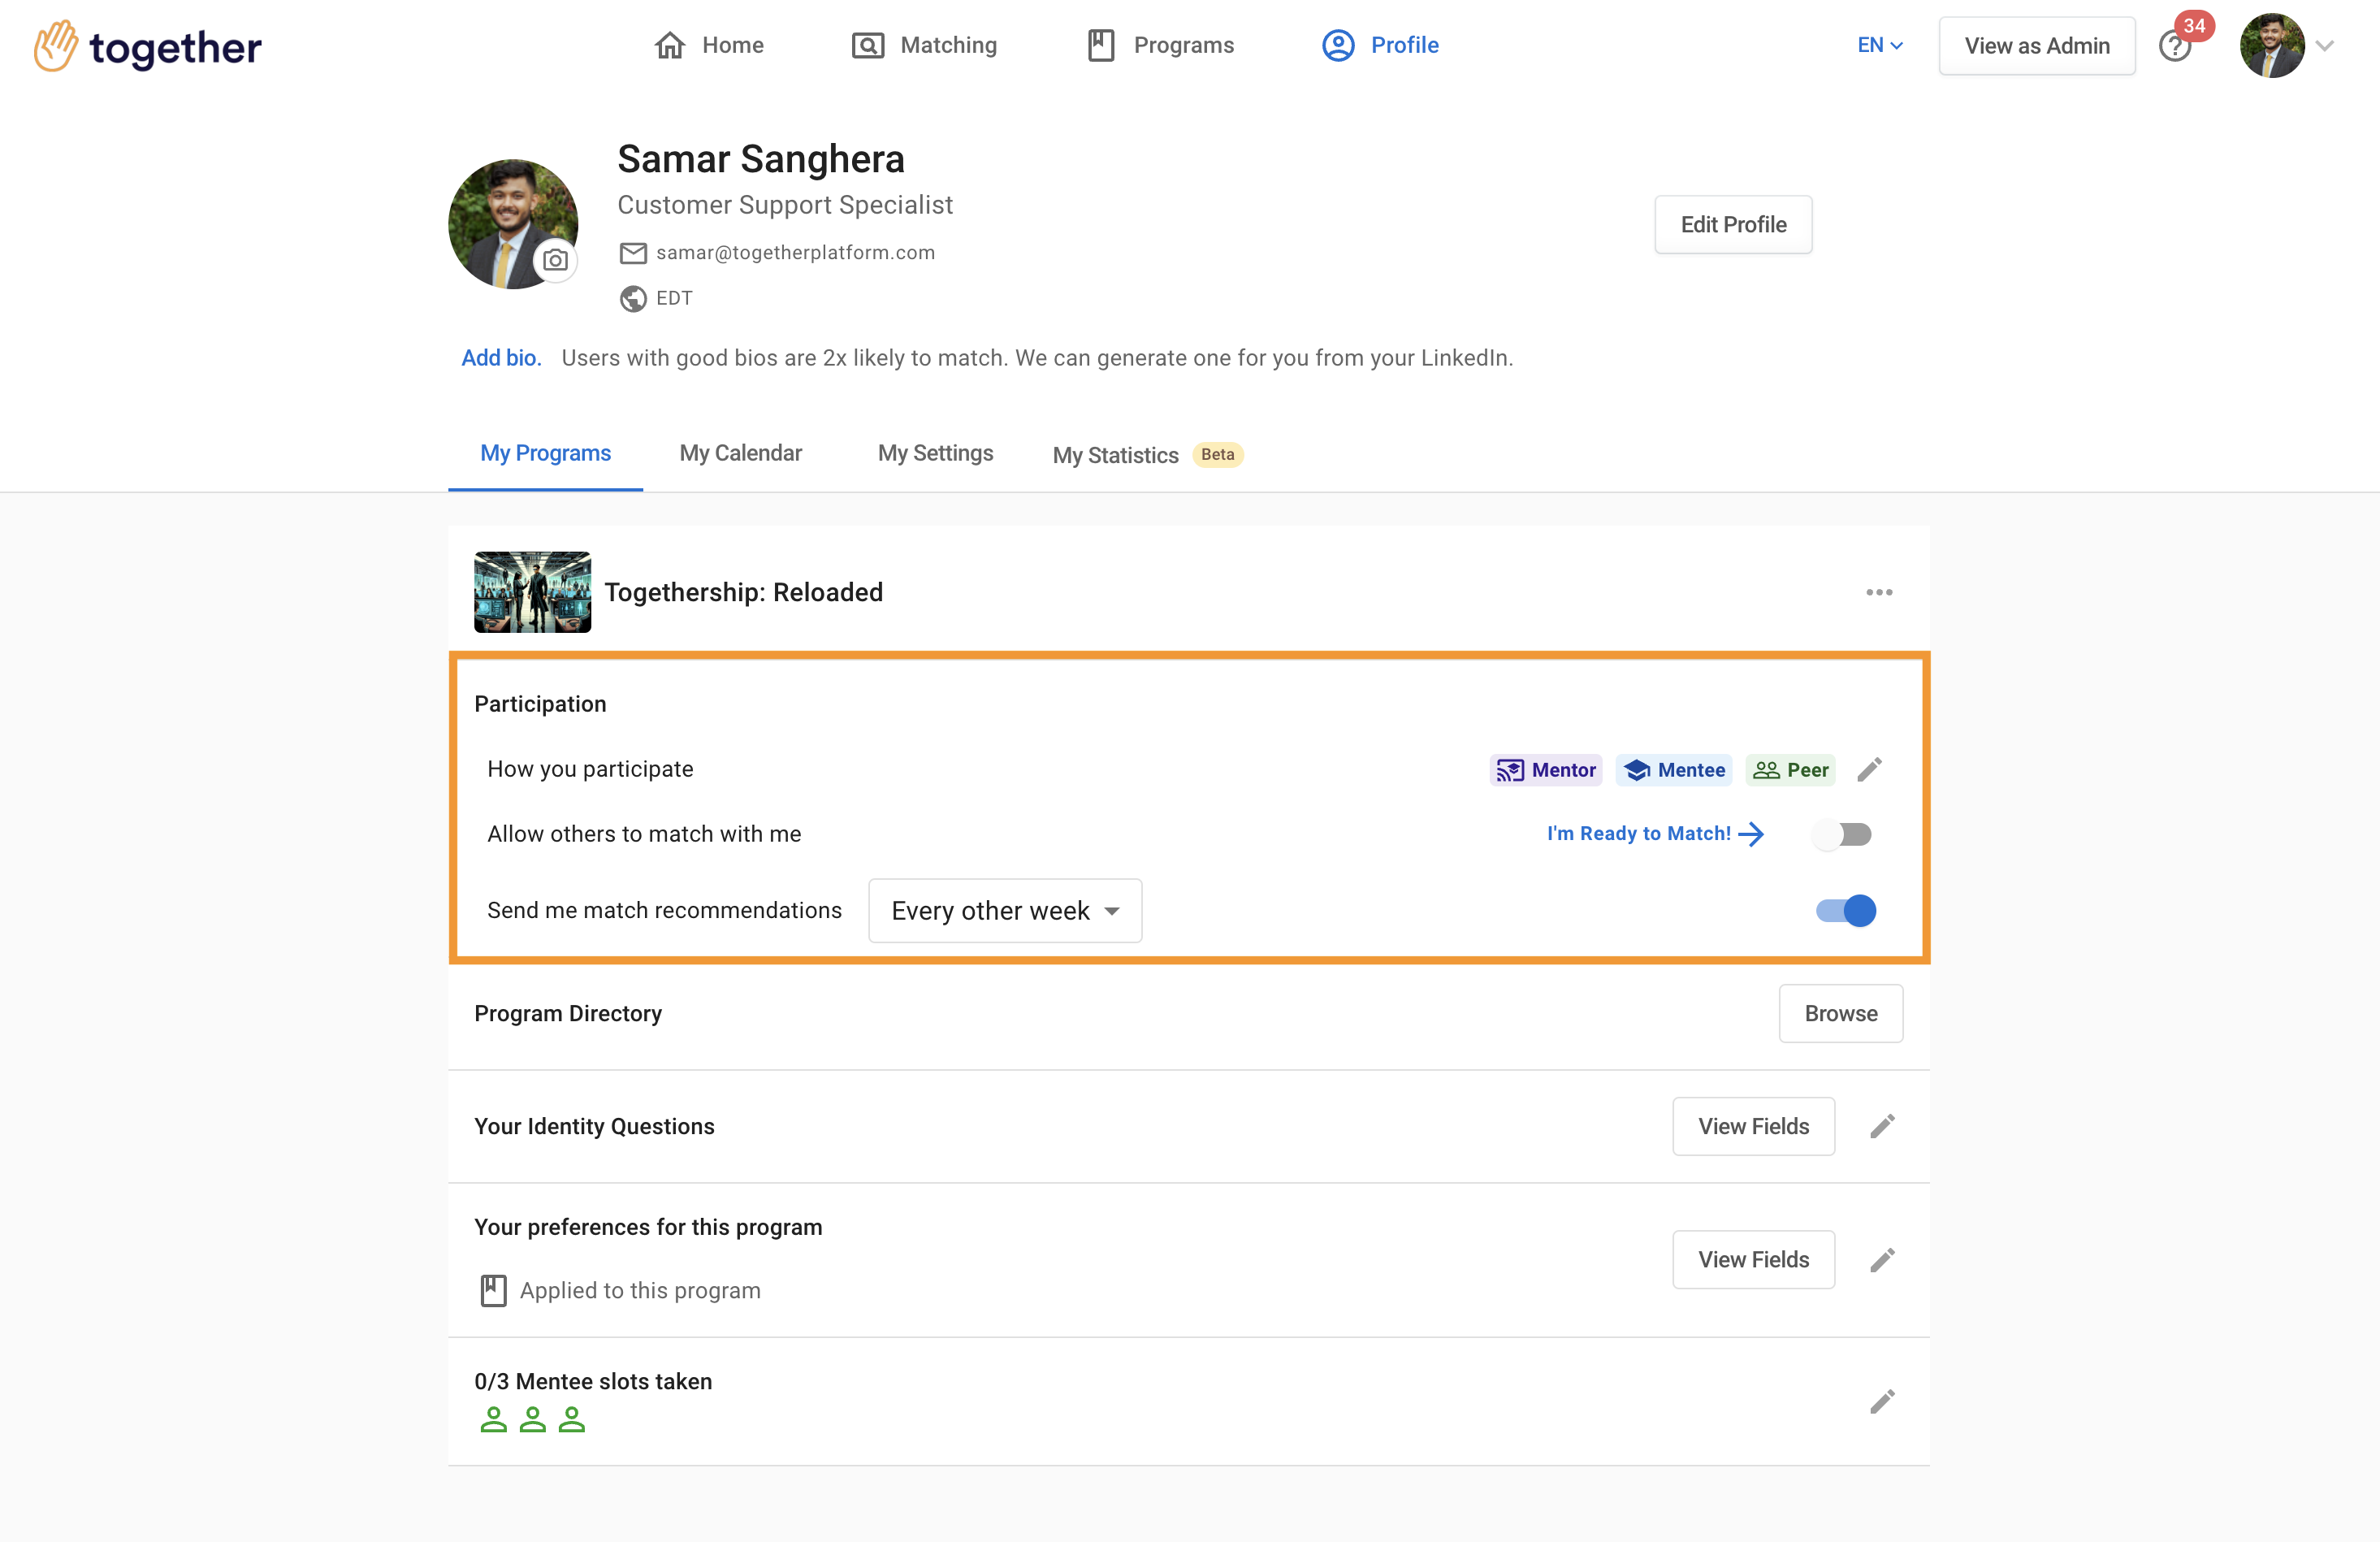Click the Togethership: Reloaded program thumbnail
2380x1542 pixels.
click(532, 592)
